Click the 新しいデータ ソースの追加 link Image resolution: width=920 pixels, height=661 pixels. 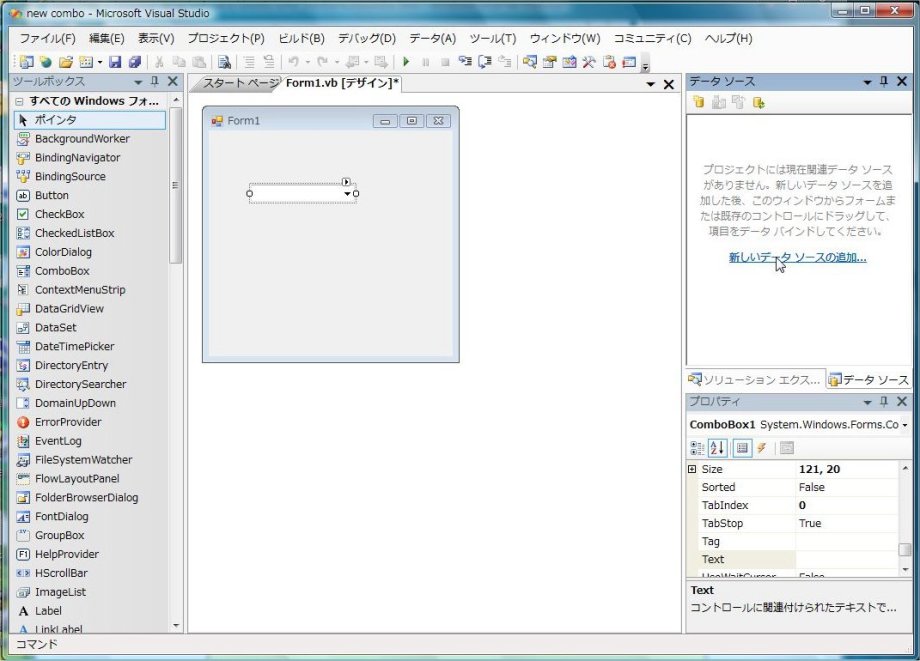[x=797, y=257]
